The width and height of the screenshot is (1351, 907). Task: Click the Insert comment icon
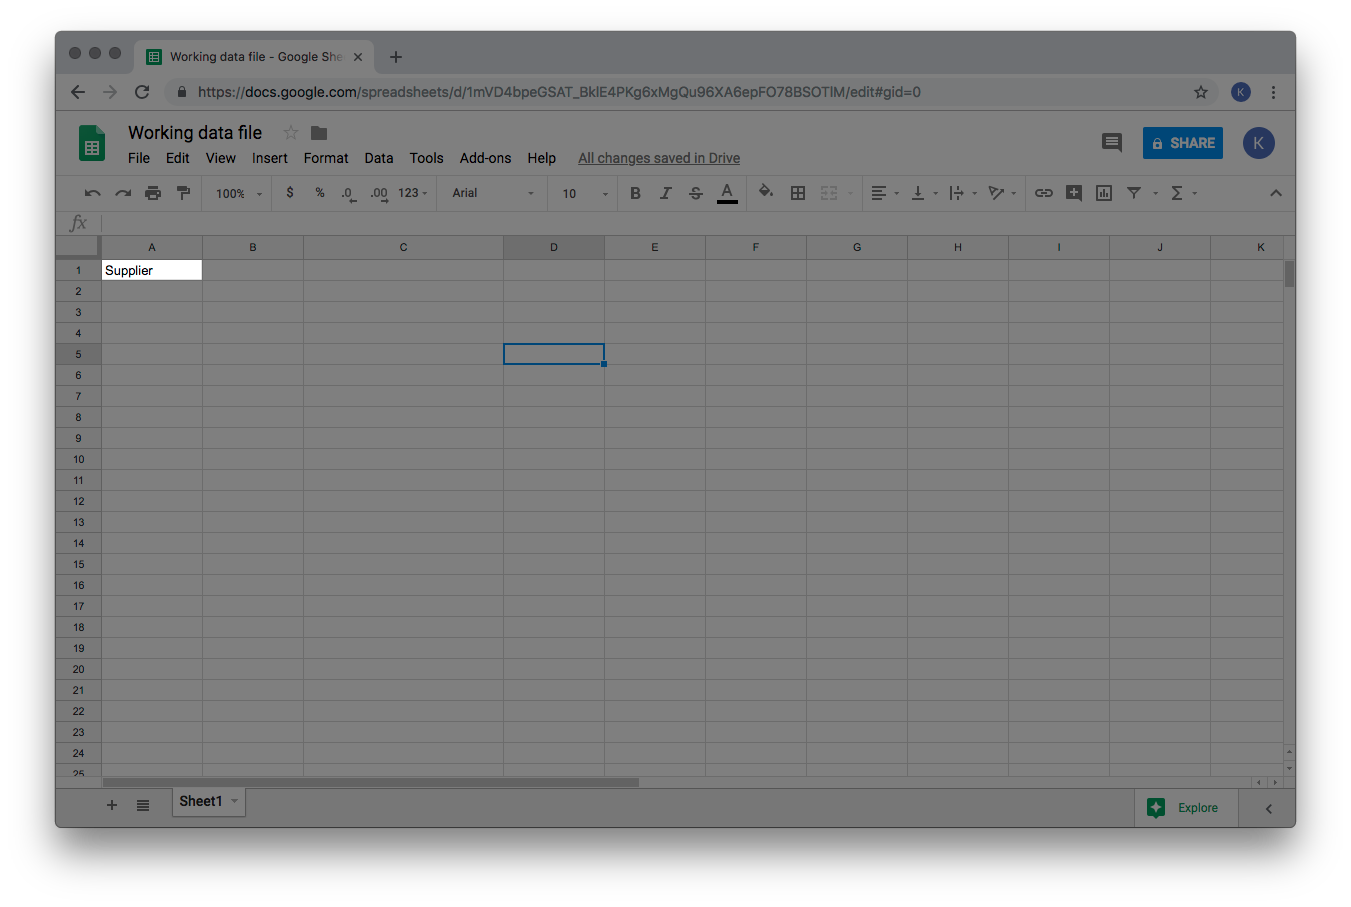pos(1074,193)
